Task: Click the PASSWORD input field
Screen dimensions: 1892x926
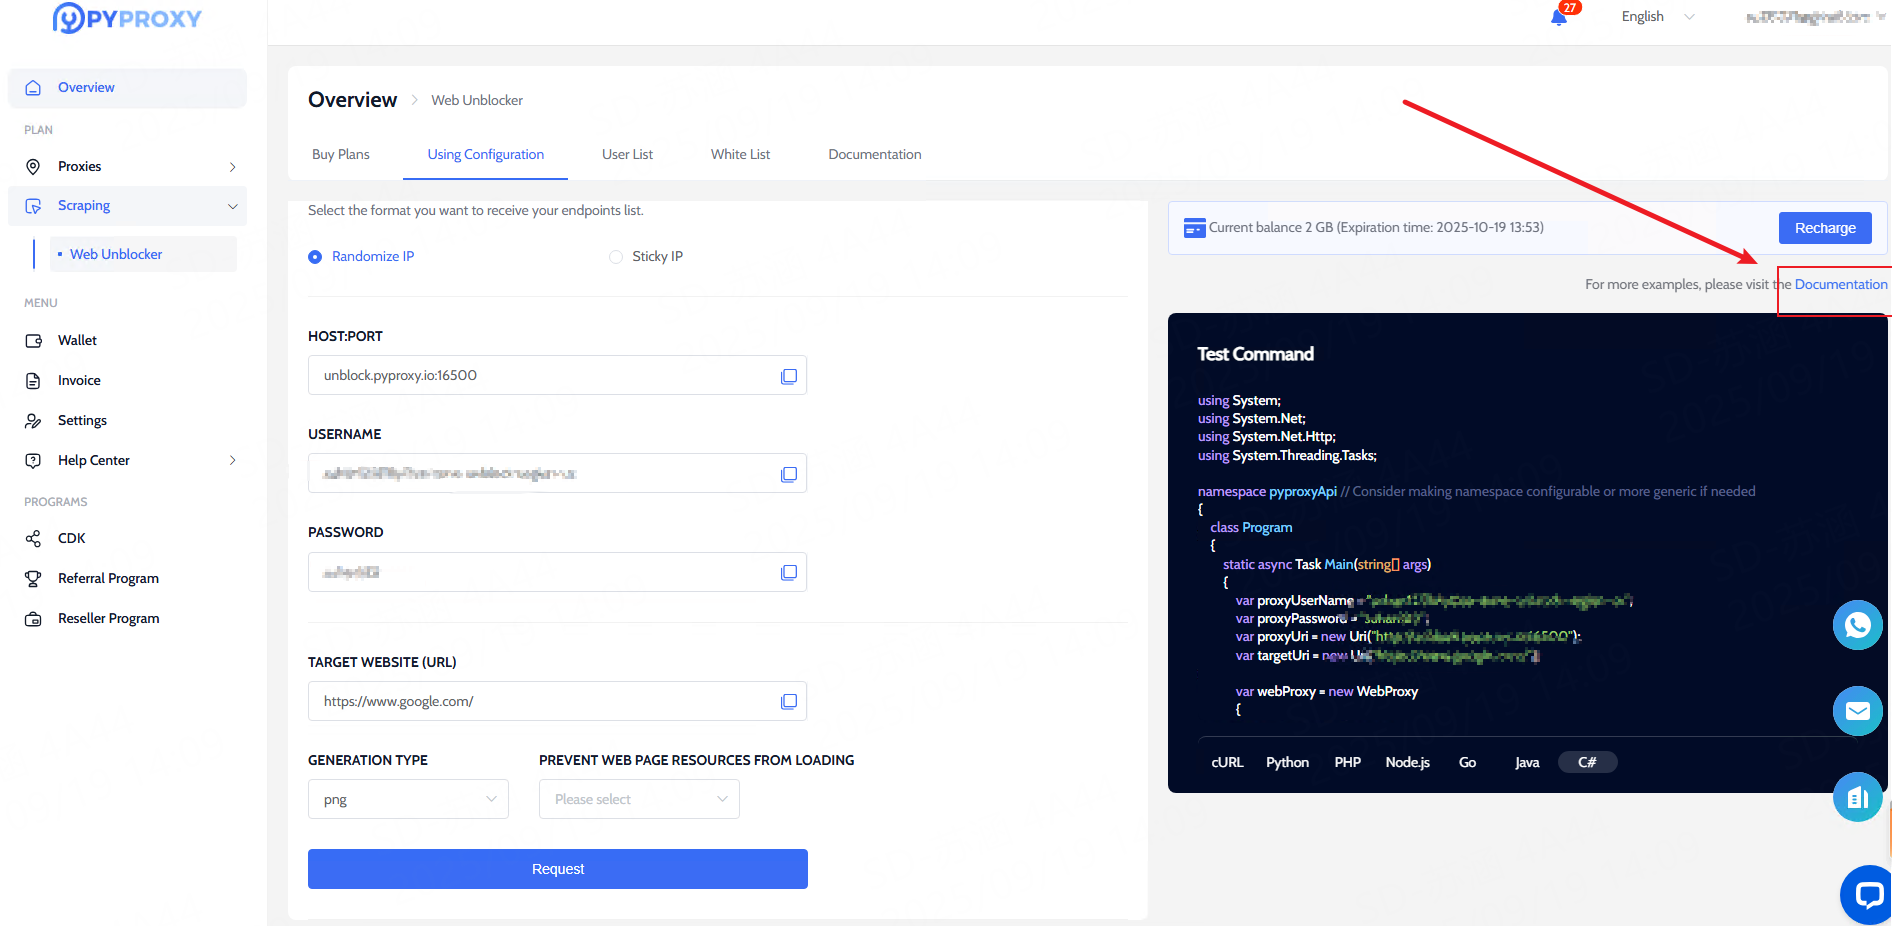Action: 557,572
